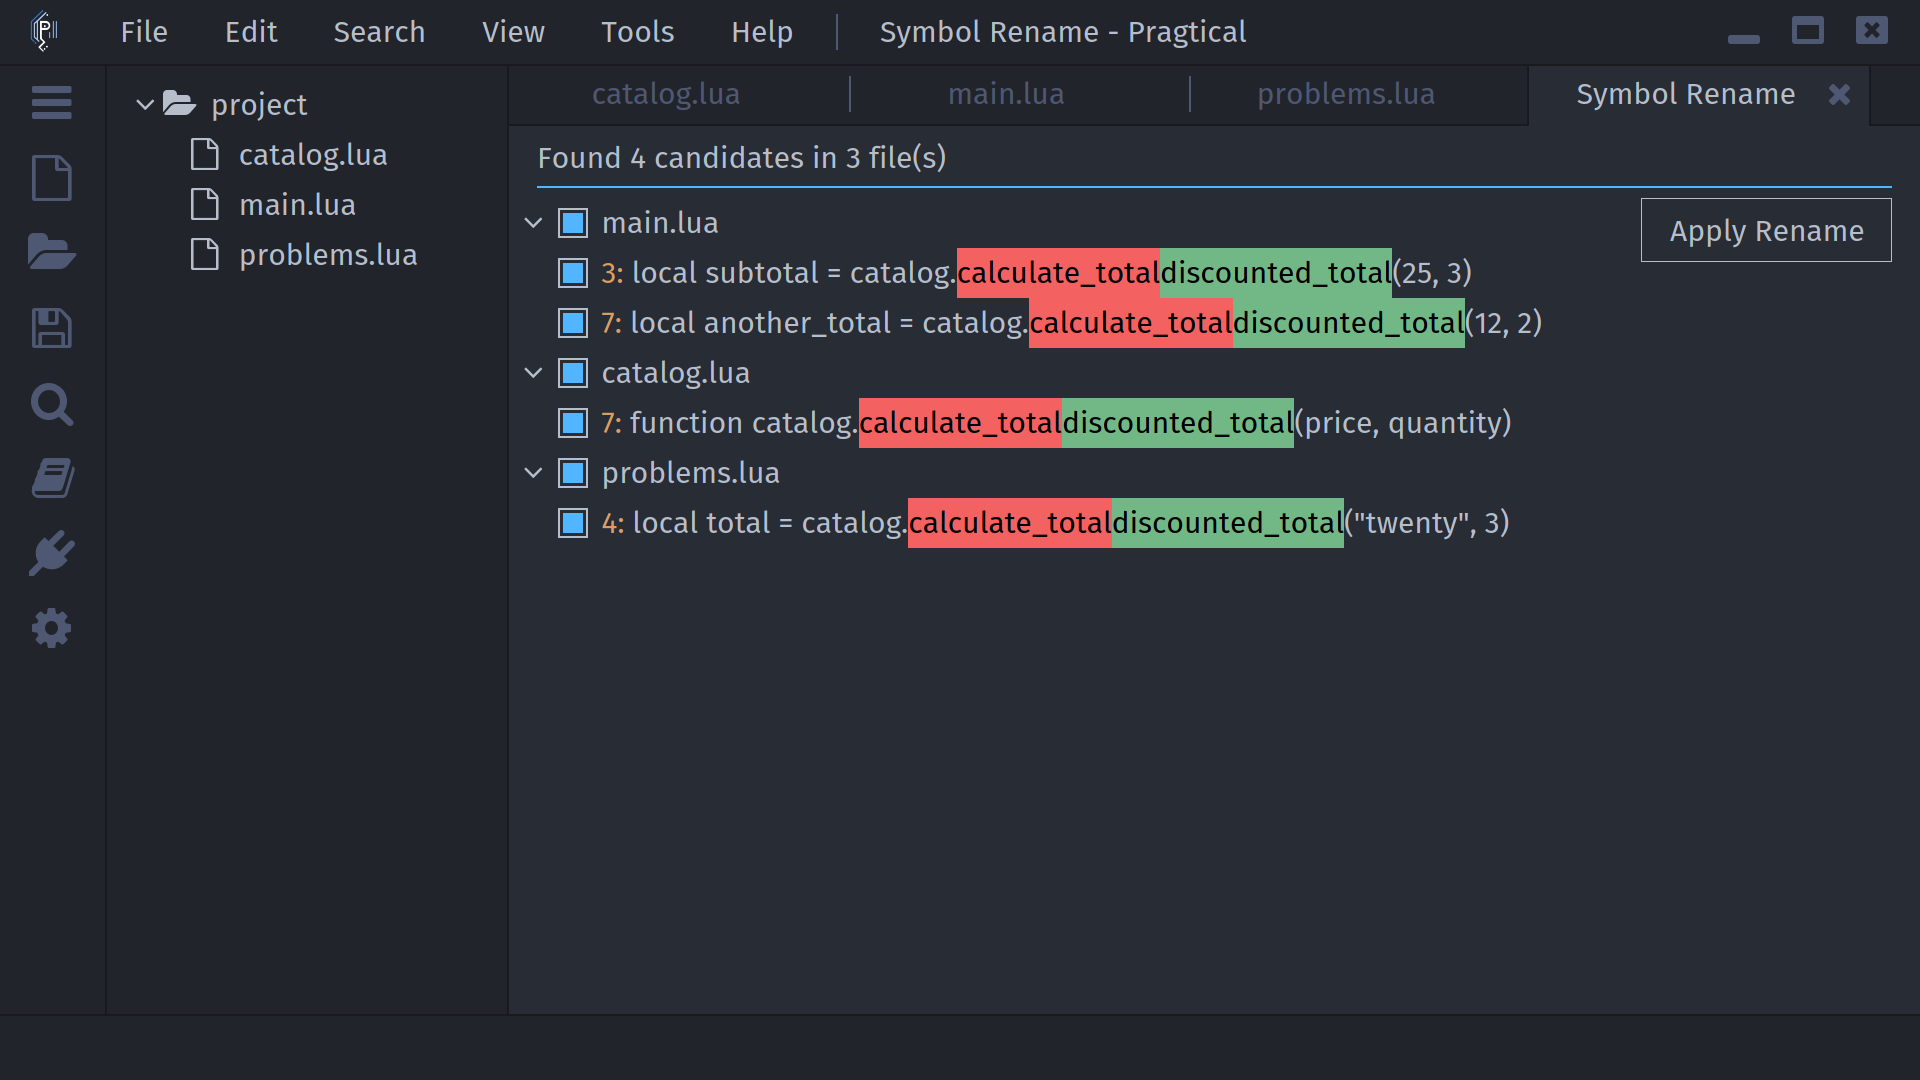
Task: Minimize the Pragtical window
Action: click(x=1743, y=38)
